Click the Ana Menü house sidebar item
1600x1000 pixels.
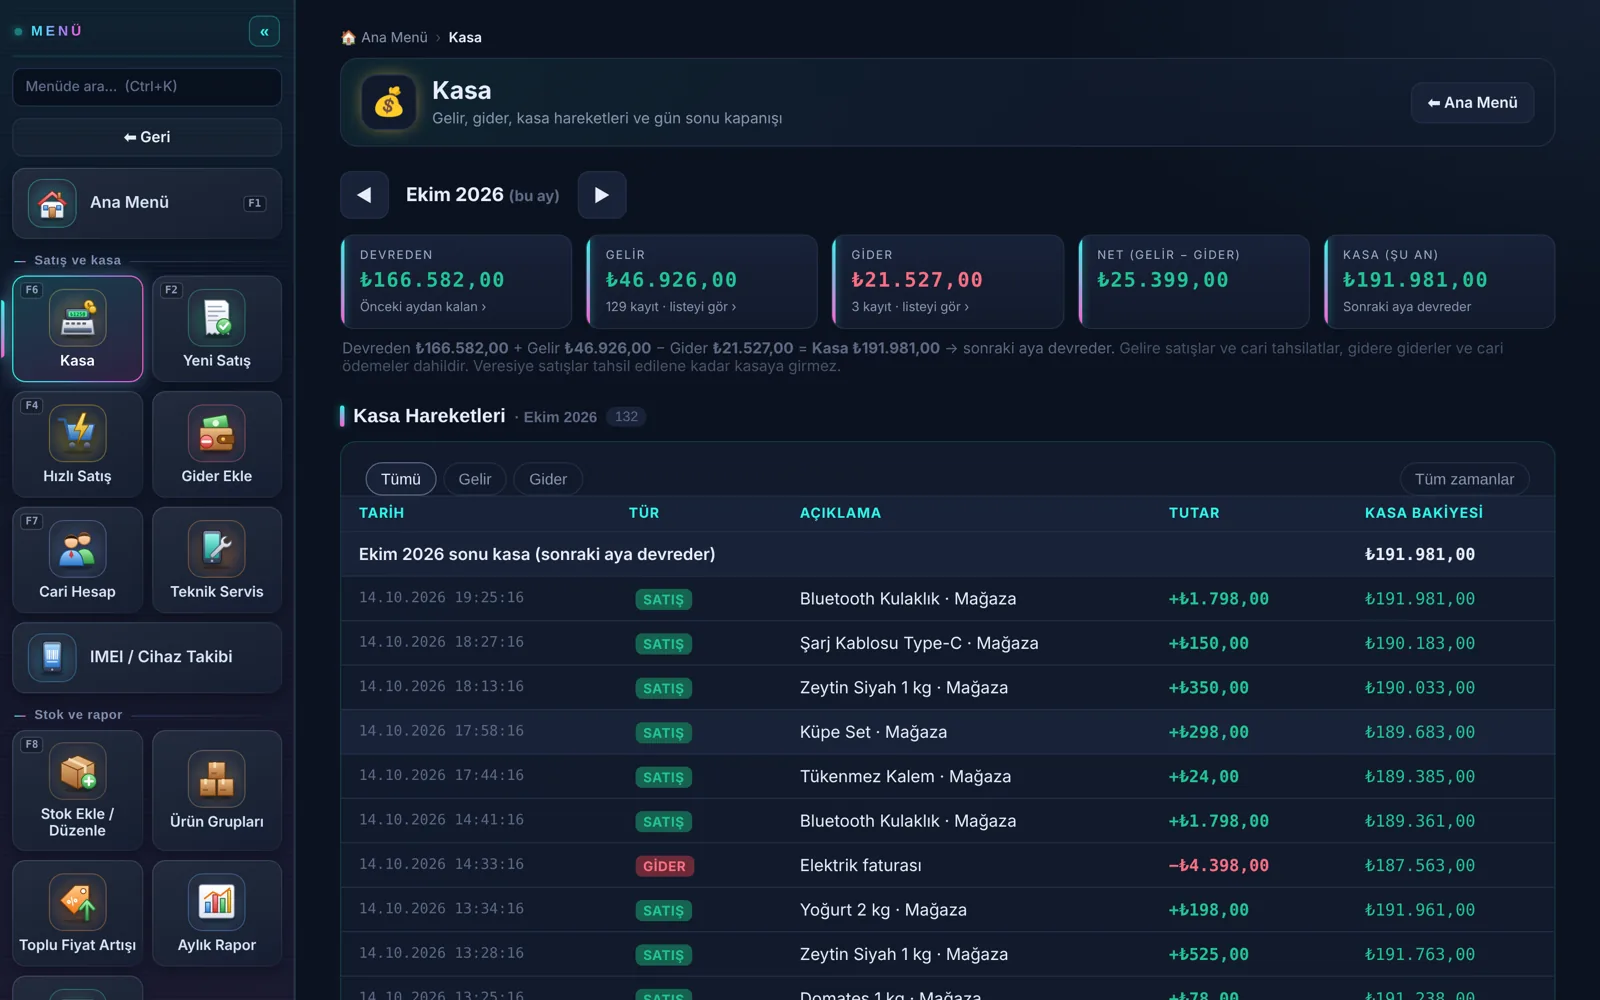pyautogui.click(x=147, y=203)
